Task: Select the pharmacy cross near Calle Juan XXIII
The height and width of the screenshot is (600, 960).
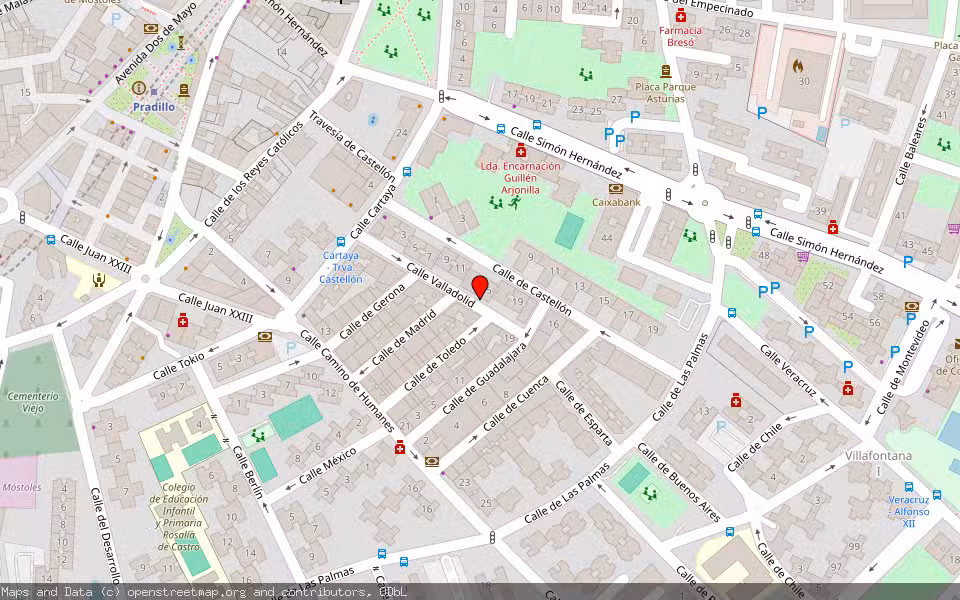Action: (x=183, y=321)
